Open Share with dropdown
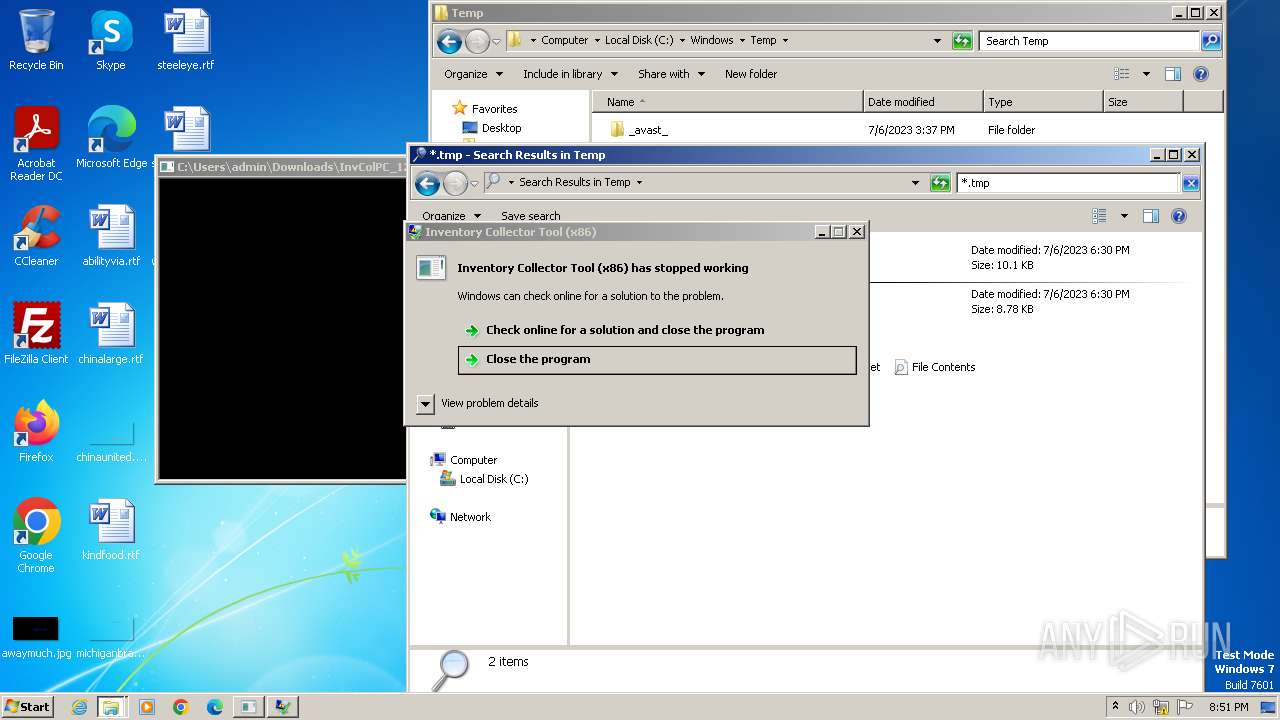1280x720 pixels. coord(671,74)
